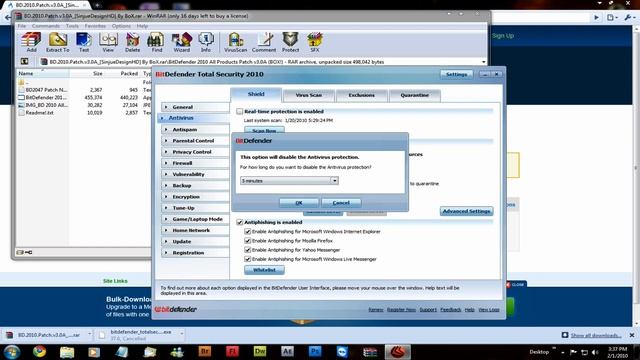Expand the General section in BitDefender sidebar
This screenshot has height=360, width=640.
tap(195, 107)
